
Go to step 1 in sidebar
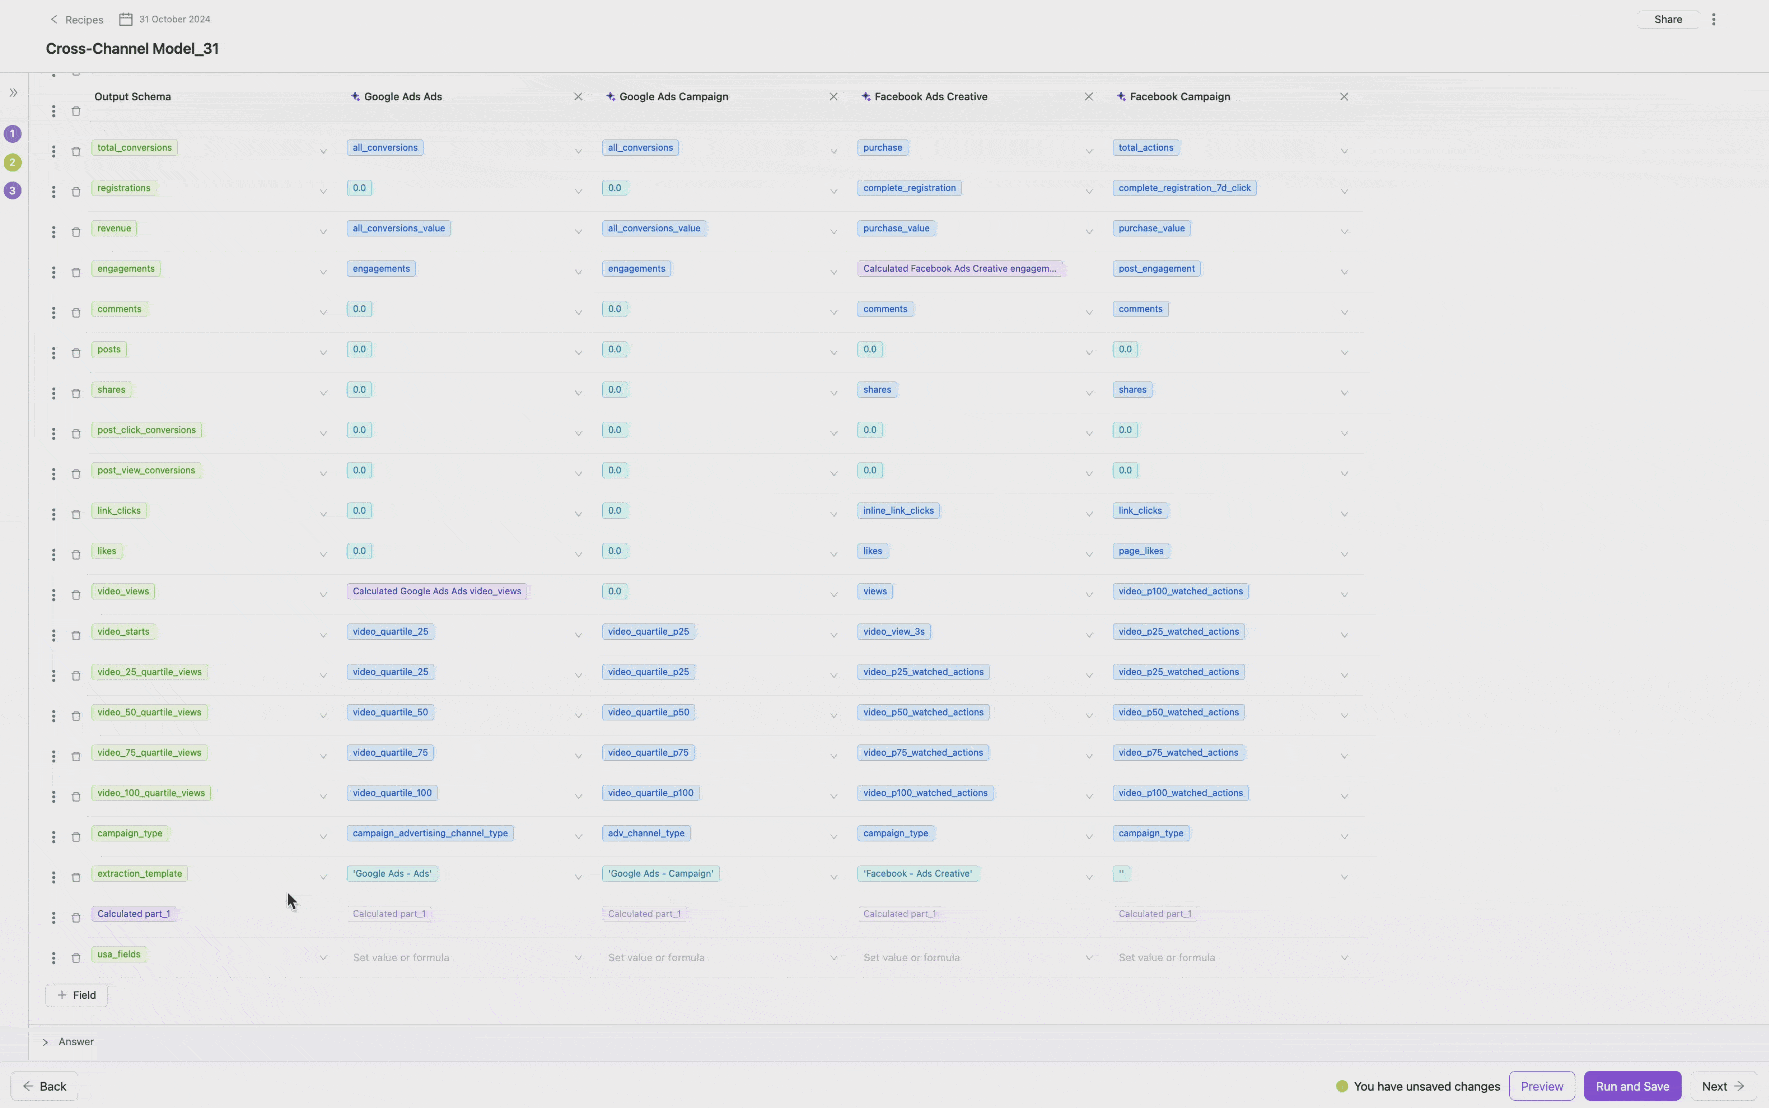13,134
